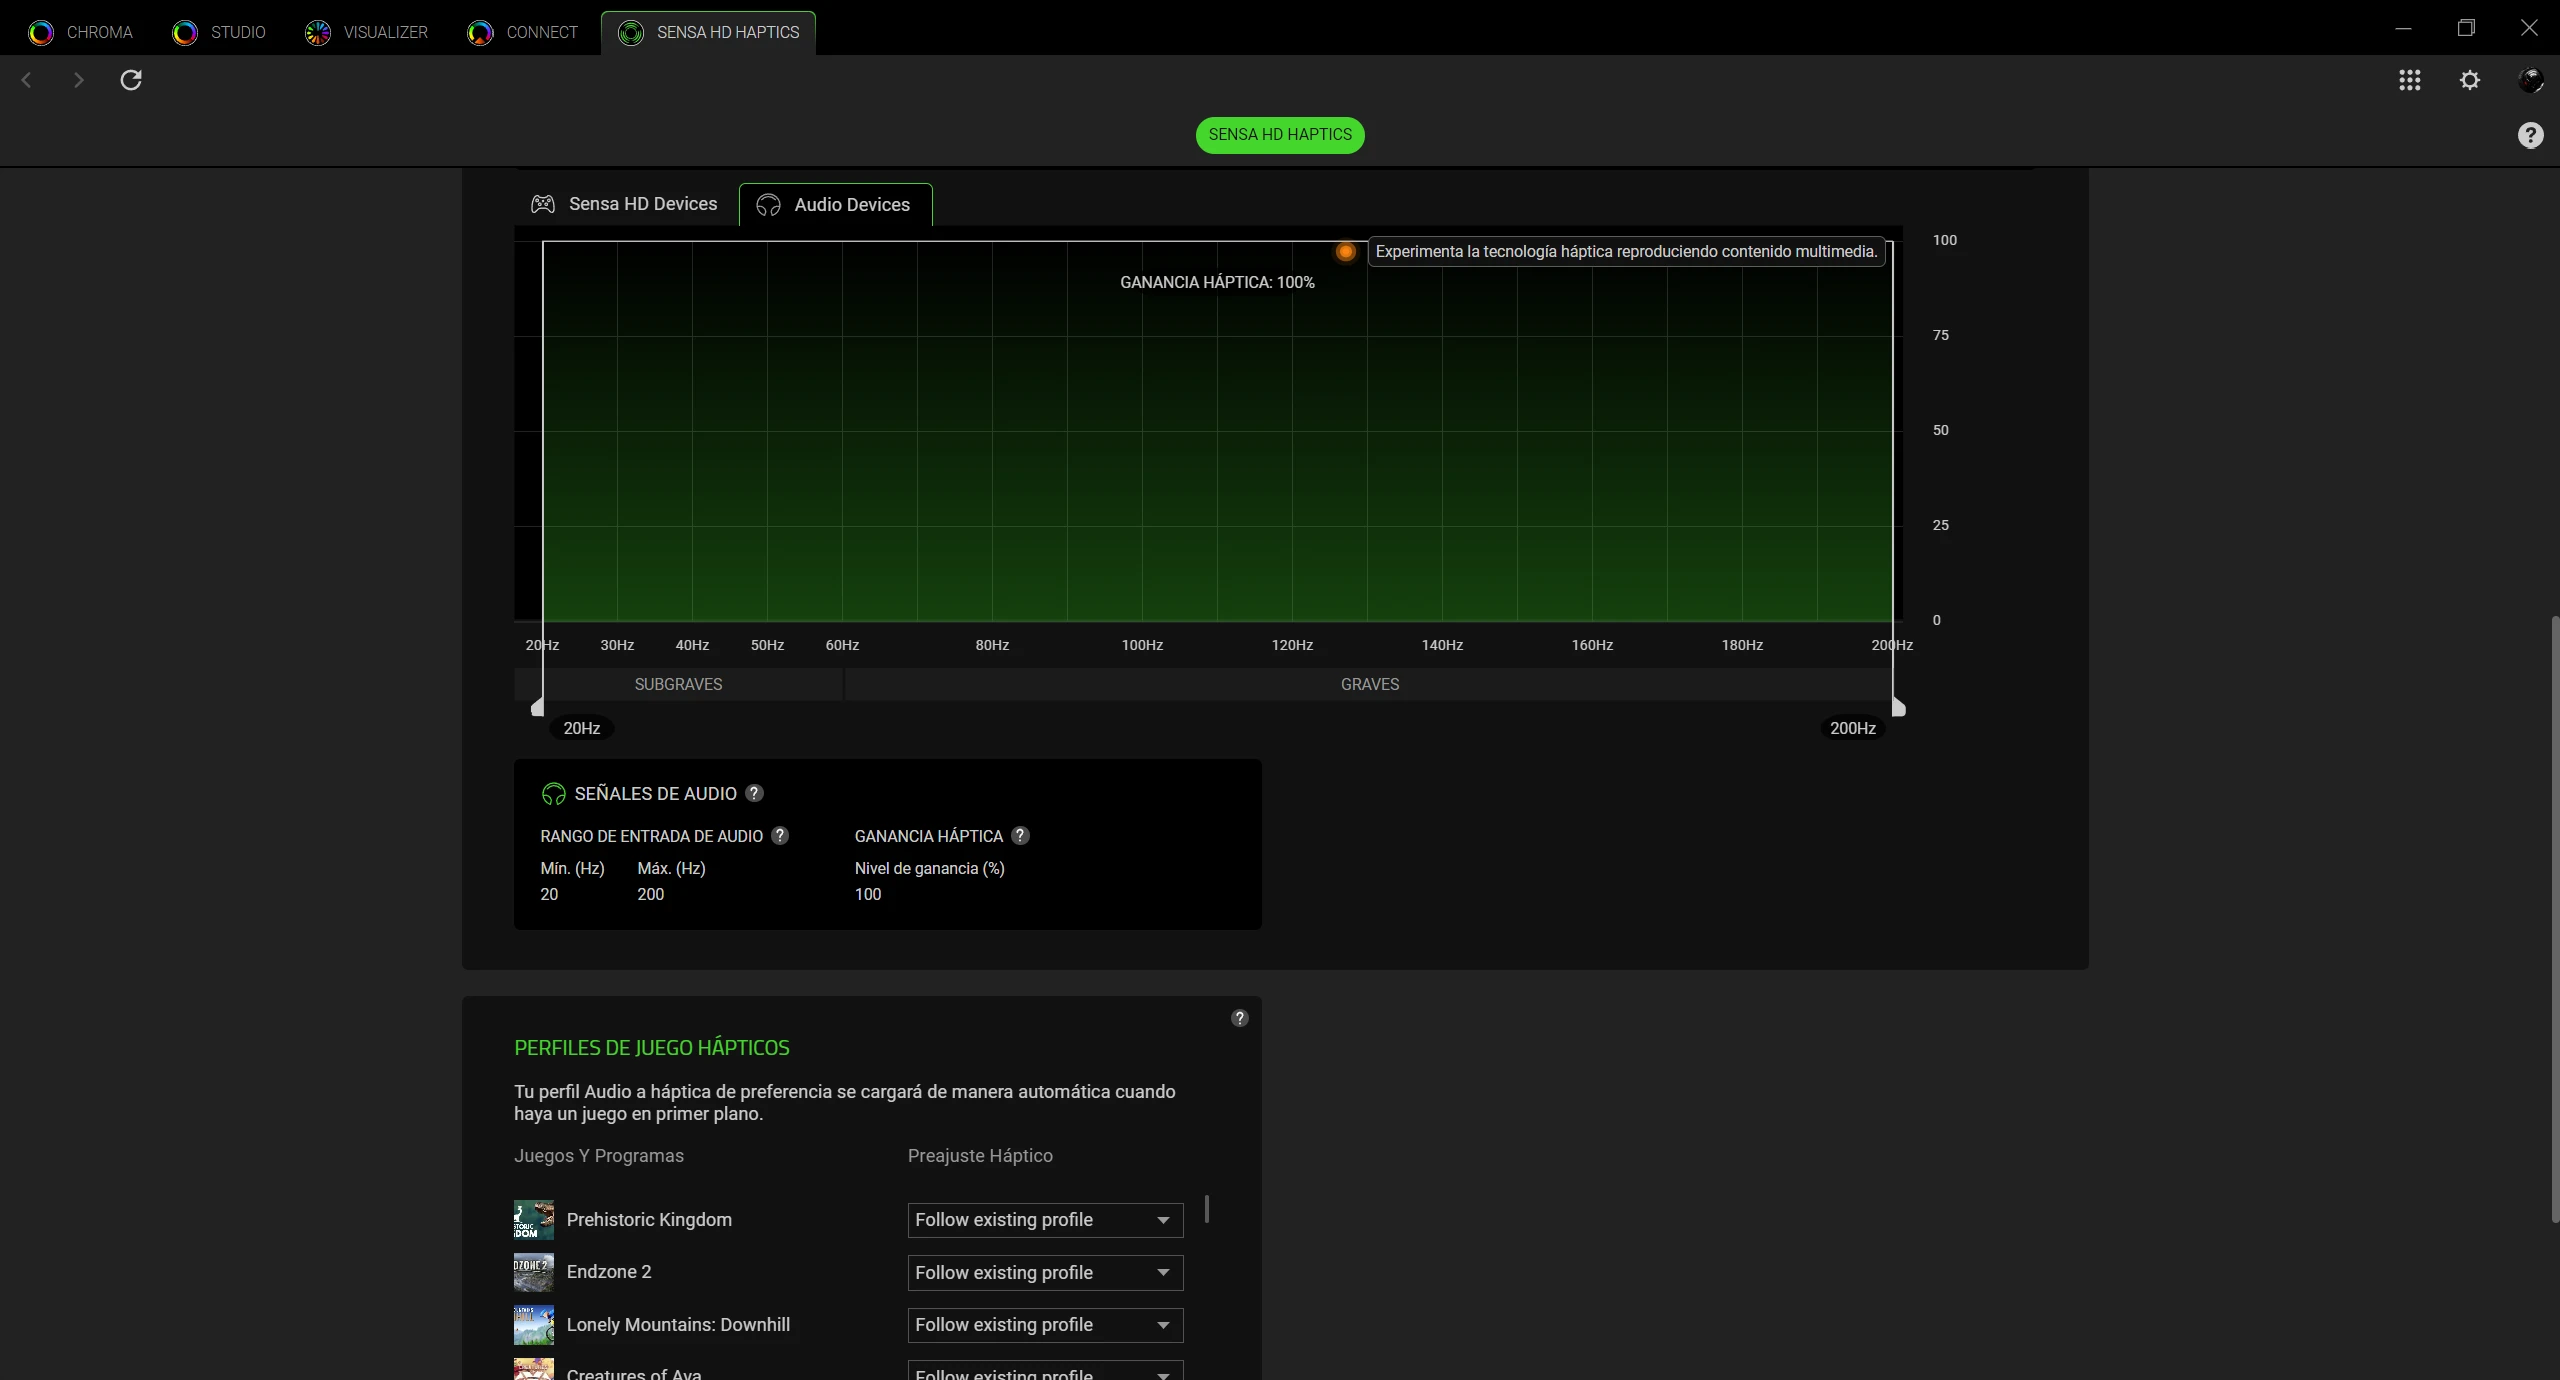
Task: Open the user account avatar
Action: 2531,80
